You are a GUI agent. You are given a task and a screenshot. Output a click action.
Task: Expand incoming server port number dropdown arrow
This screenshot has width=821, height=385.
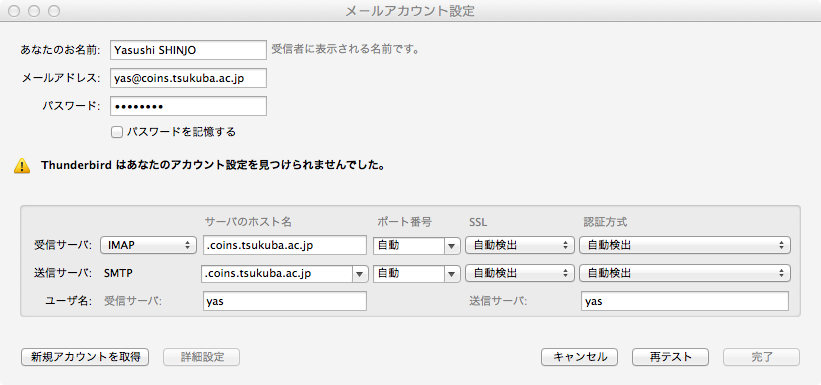451,245
